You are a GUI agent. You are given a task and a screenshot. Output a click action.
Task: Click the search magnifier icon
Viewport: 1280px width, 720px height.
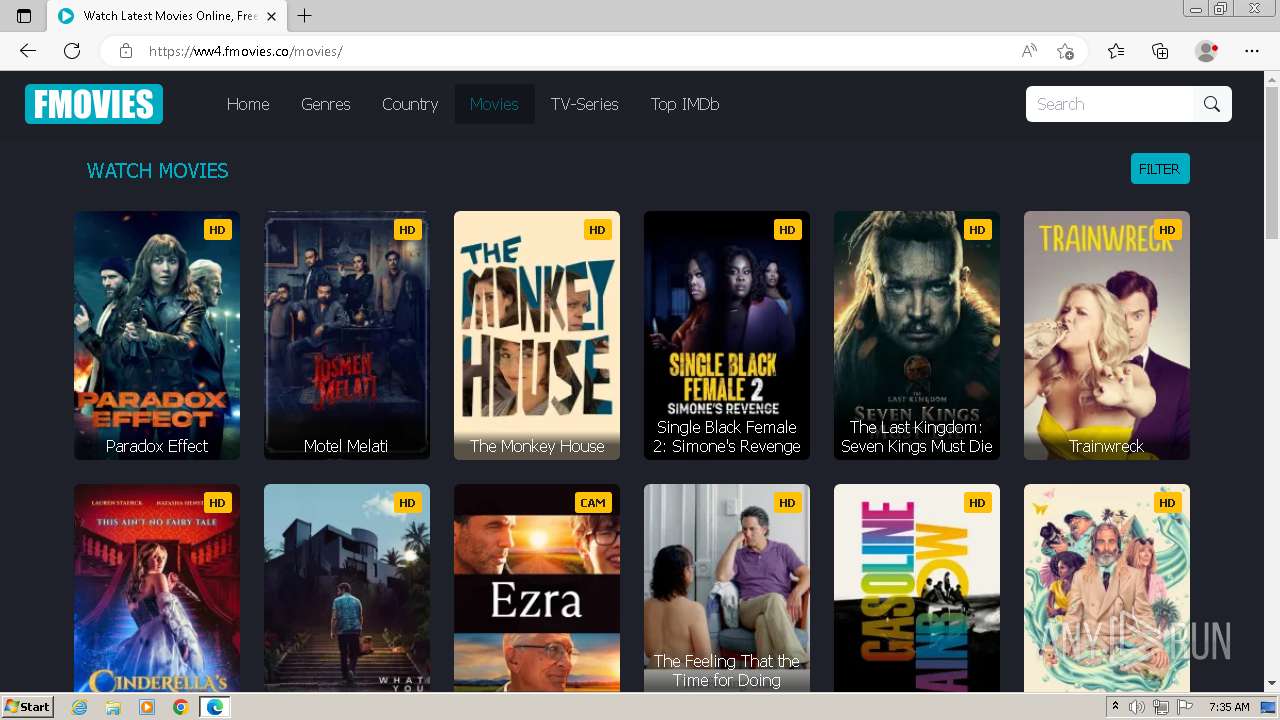[1212, 104]
